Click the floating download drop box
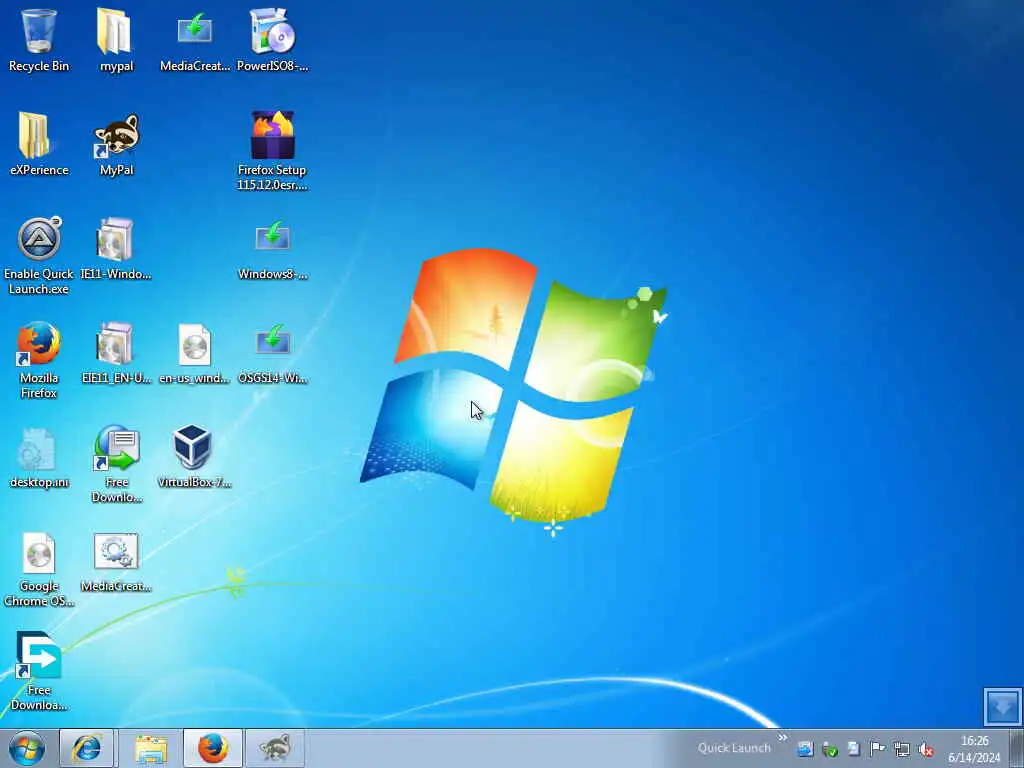The image size is (1024, 768). pos(1002,706)
